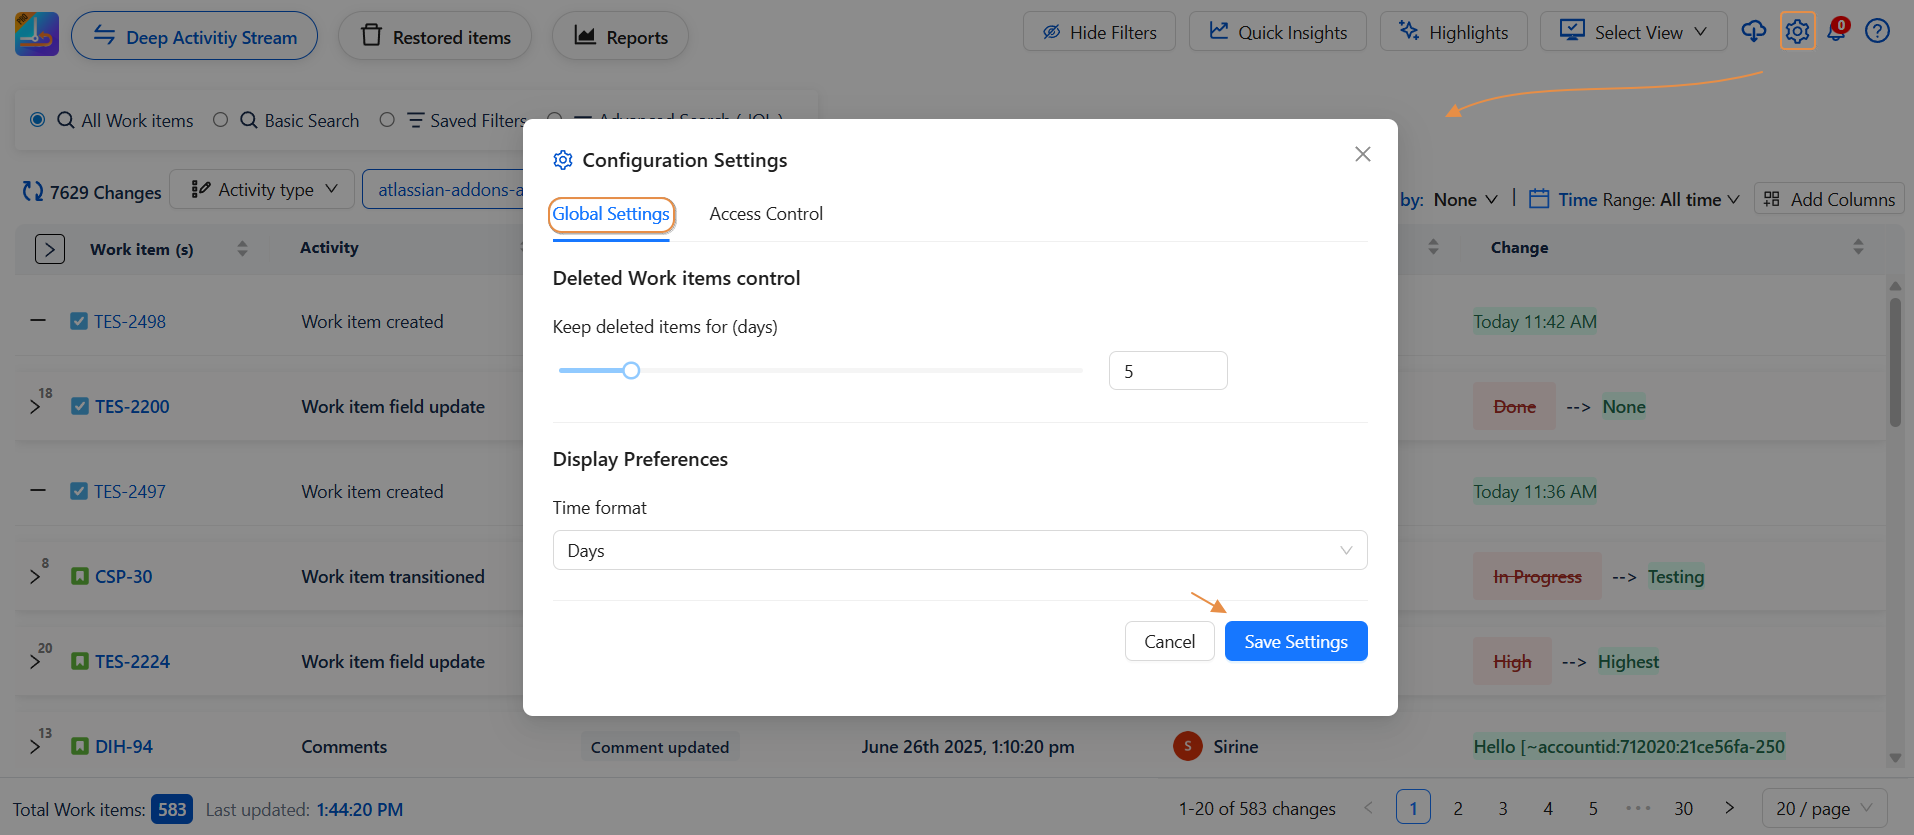Expand the Select View dropdown
The height and width of the screenshot is (835, 1914).
pyautogui.click(x=1633, y=32)
